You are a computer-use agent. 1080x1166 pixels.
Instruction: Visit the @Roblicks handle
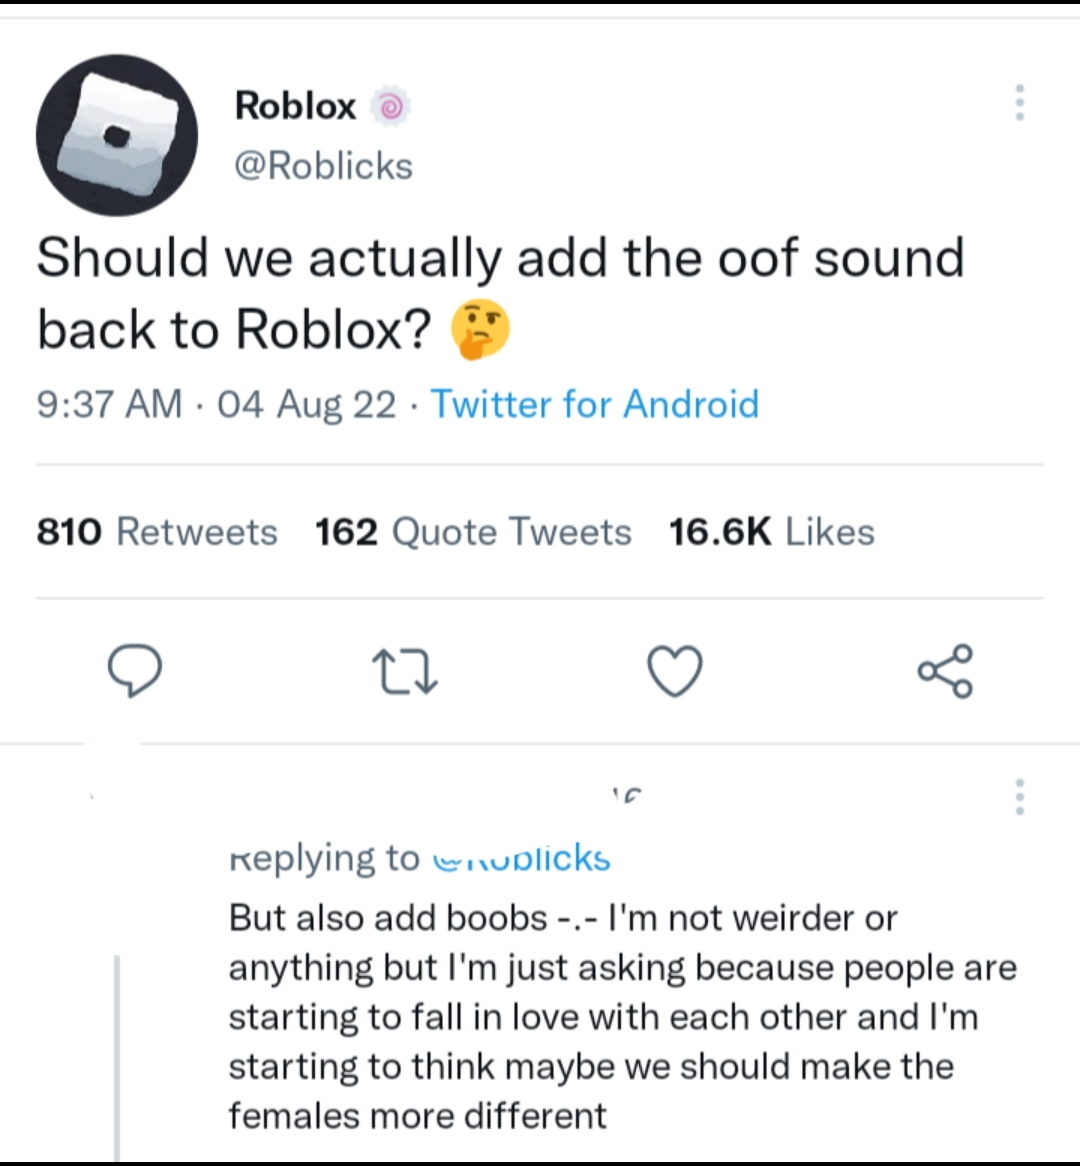tap(323, 166)
